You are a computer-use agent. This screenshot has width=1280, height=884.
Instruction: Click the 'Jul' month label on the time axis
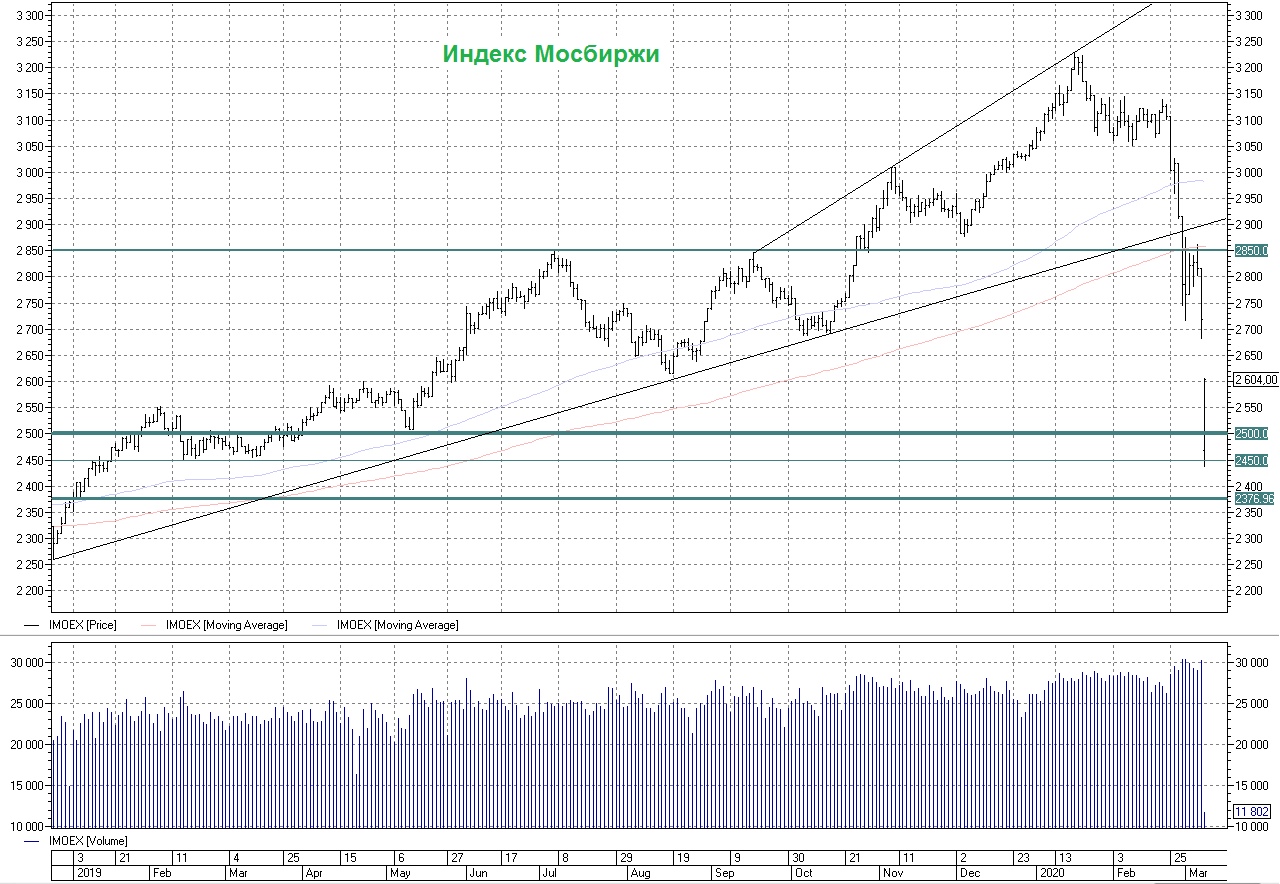(x=549, y=873)
